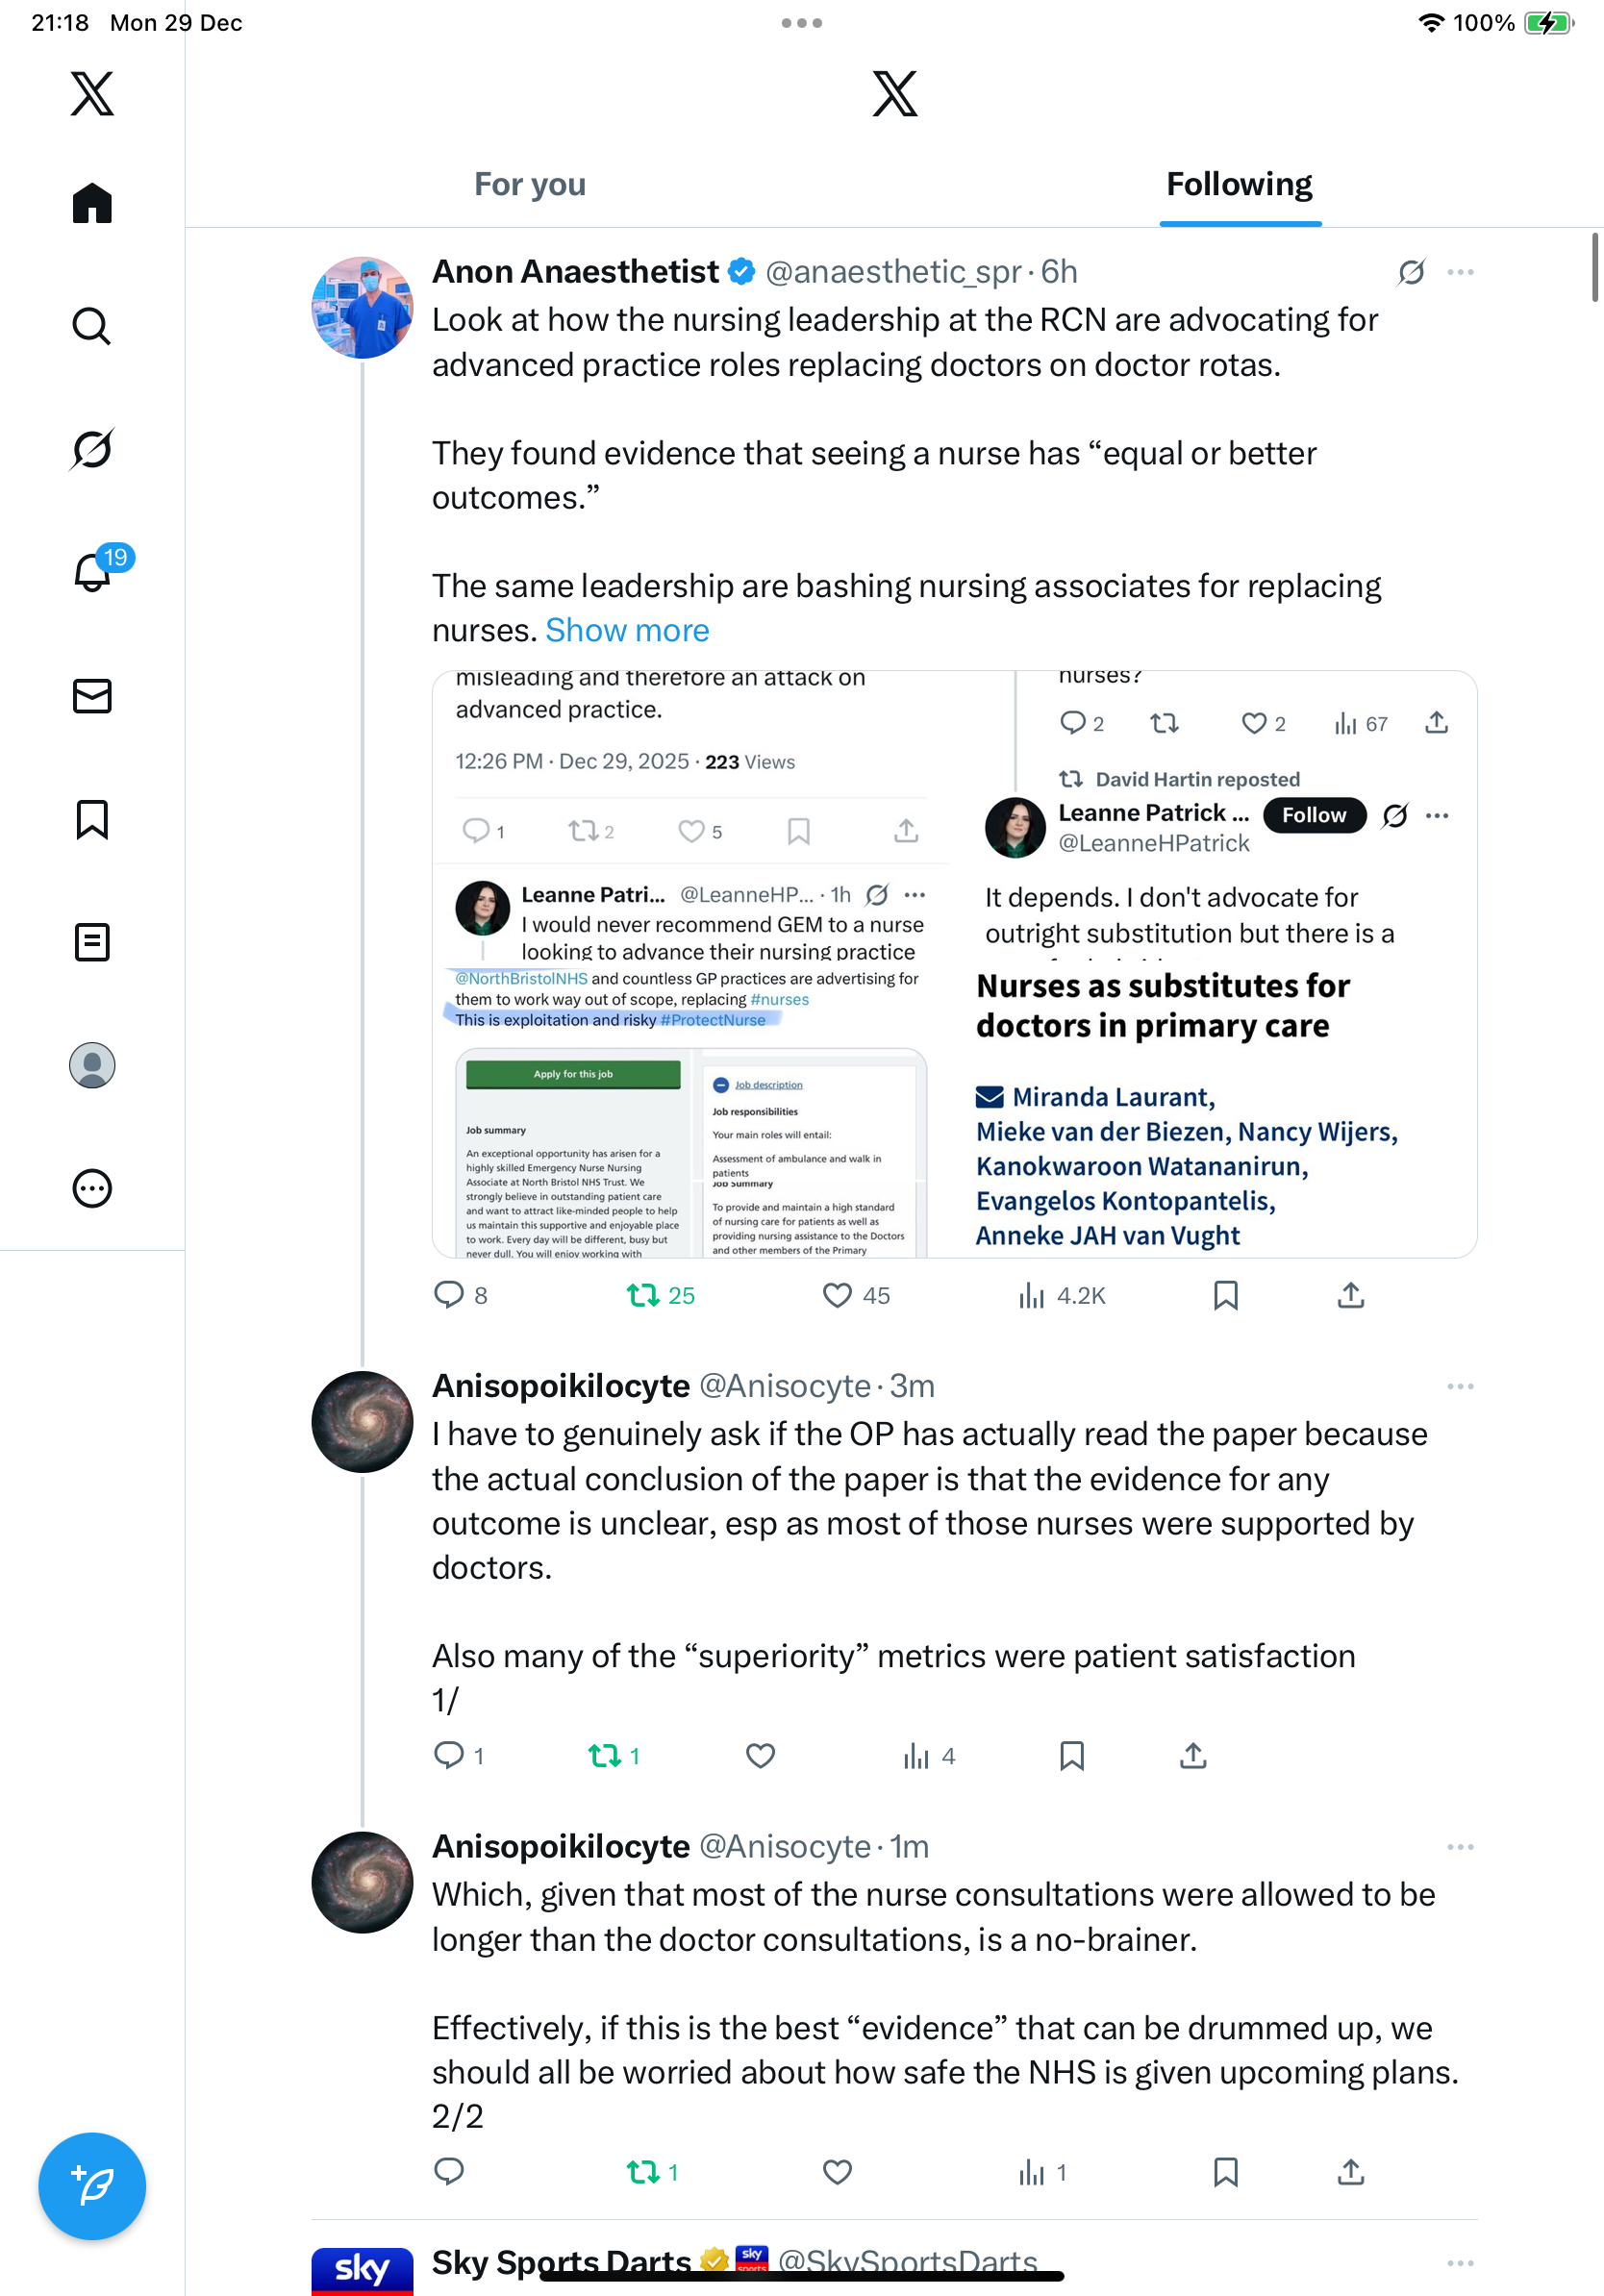Open Anon Anaesthetist's profile picture
This screenshot has height=2296, width=1604.
pyautogui.click(x=362, y=308)
